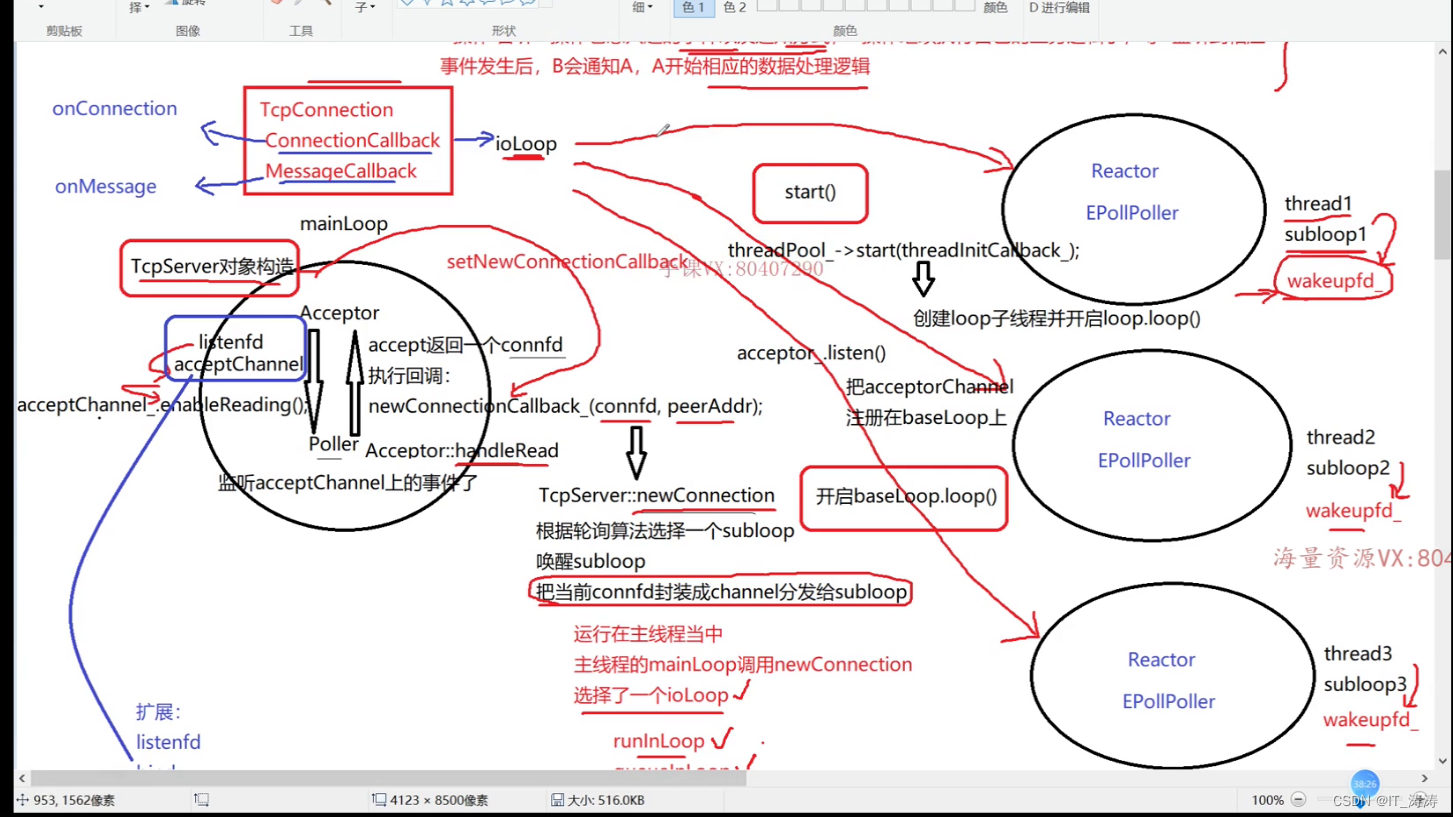Click the 剪贴板 group label
Image resolution: width=1453 pixels, height=817 pixels.
click(64, 31)
